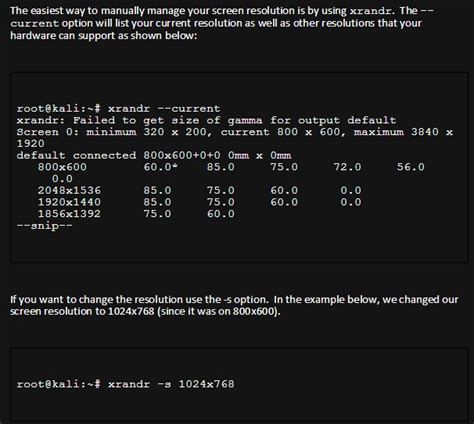
Task: Click the lone '1920' line in the terminal output
Action: [x=31, y=144]
